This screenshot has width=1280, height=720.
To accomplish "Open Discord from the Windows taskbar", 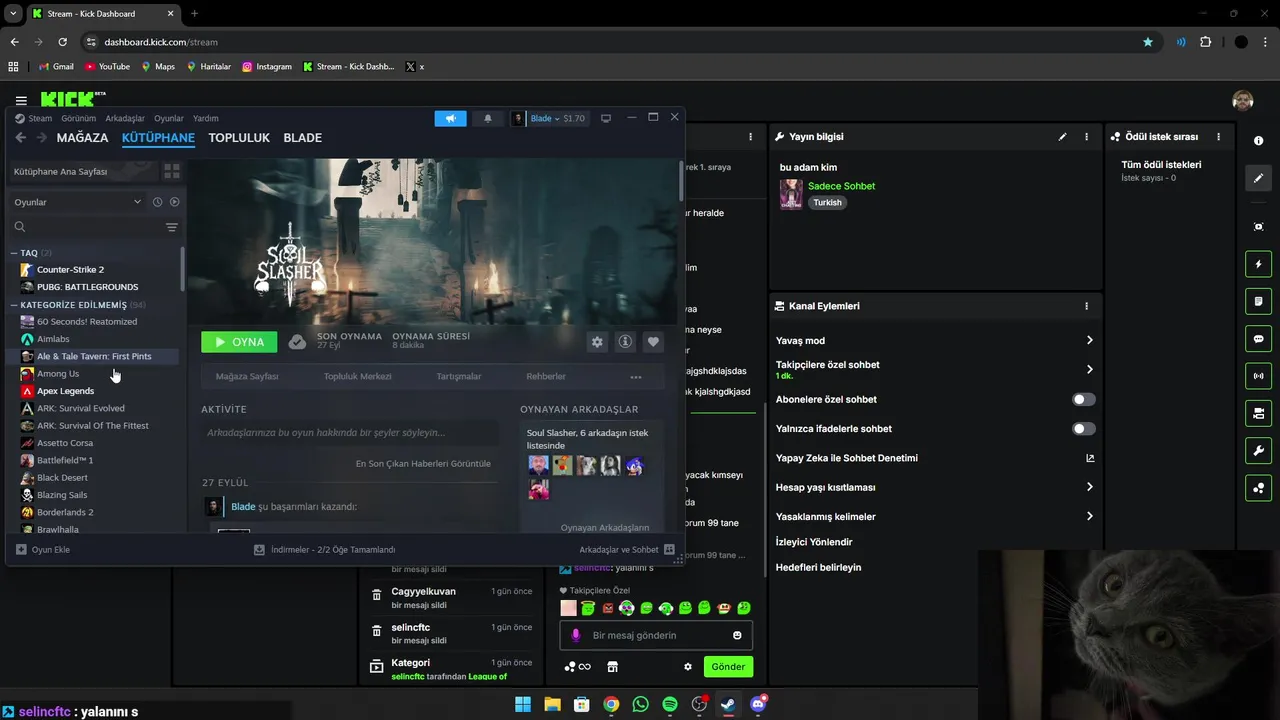I will click(x=758, y=704).
